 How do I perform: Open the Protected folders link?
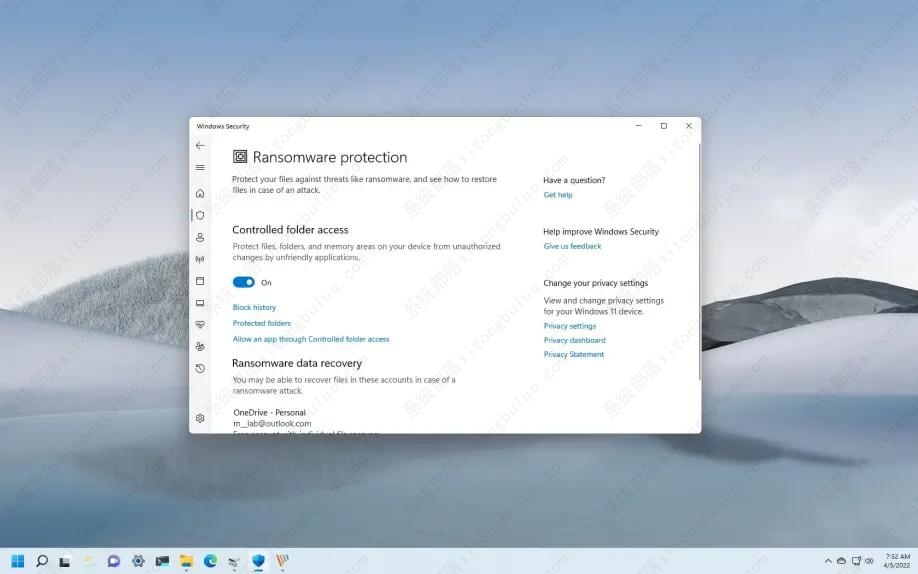pos(261,324)
